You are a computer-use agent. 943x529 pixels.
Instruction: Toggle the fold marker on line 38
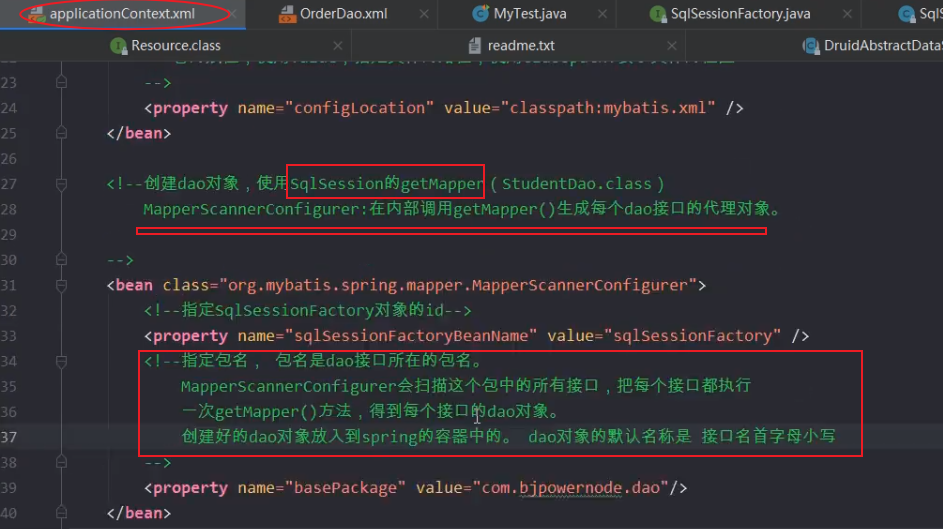click(x=61, y=462)
